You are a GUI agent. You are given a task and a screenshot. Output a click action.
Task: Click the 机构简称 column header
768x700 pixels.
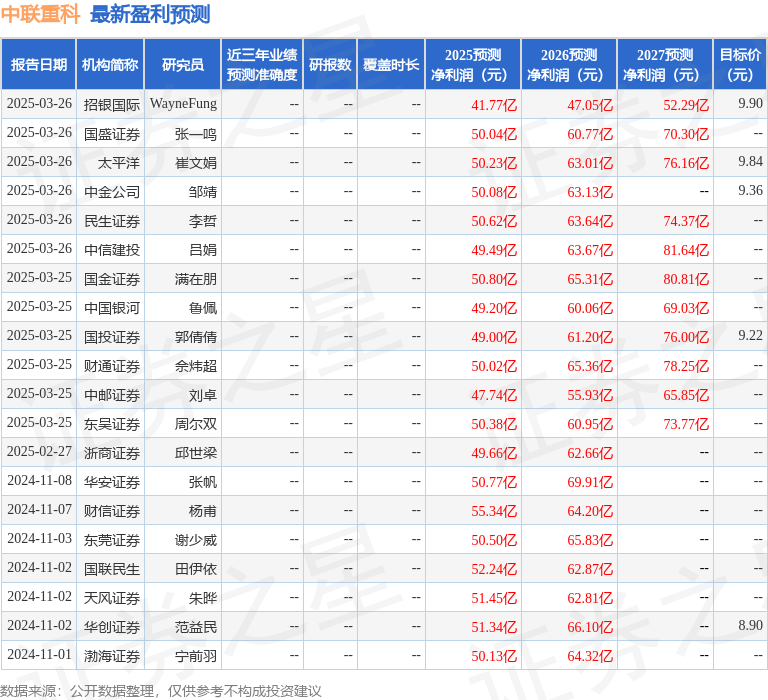pyautogui.click(x=110, y=65)
